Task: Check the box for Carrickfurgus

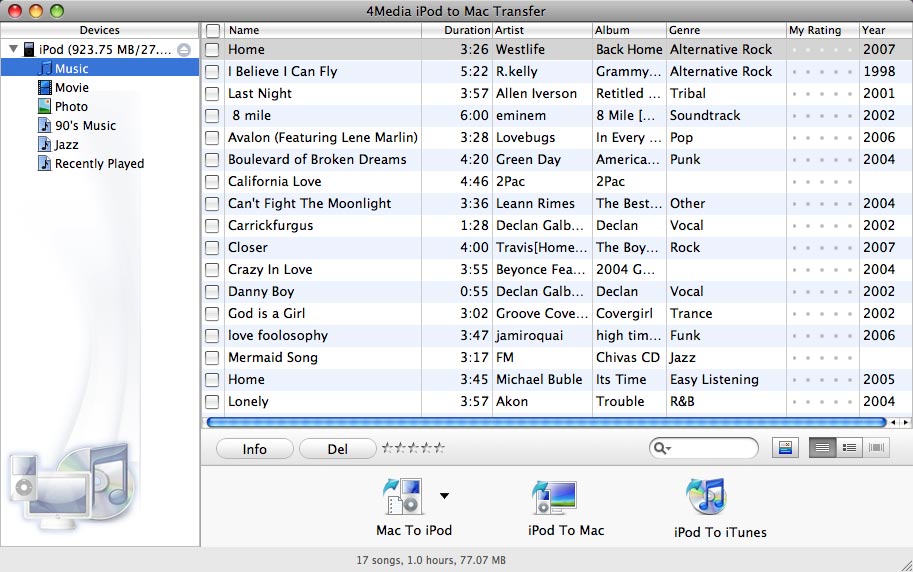Action: 213,225
